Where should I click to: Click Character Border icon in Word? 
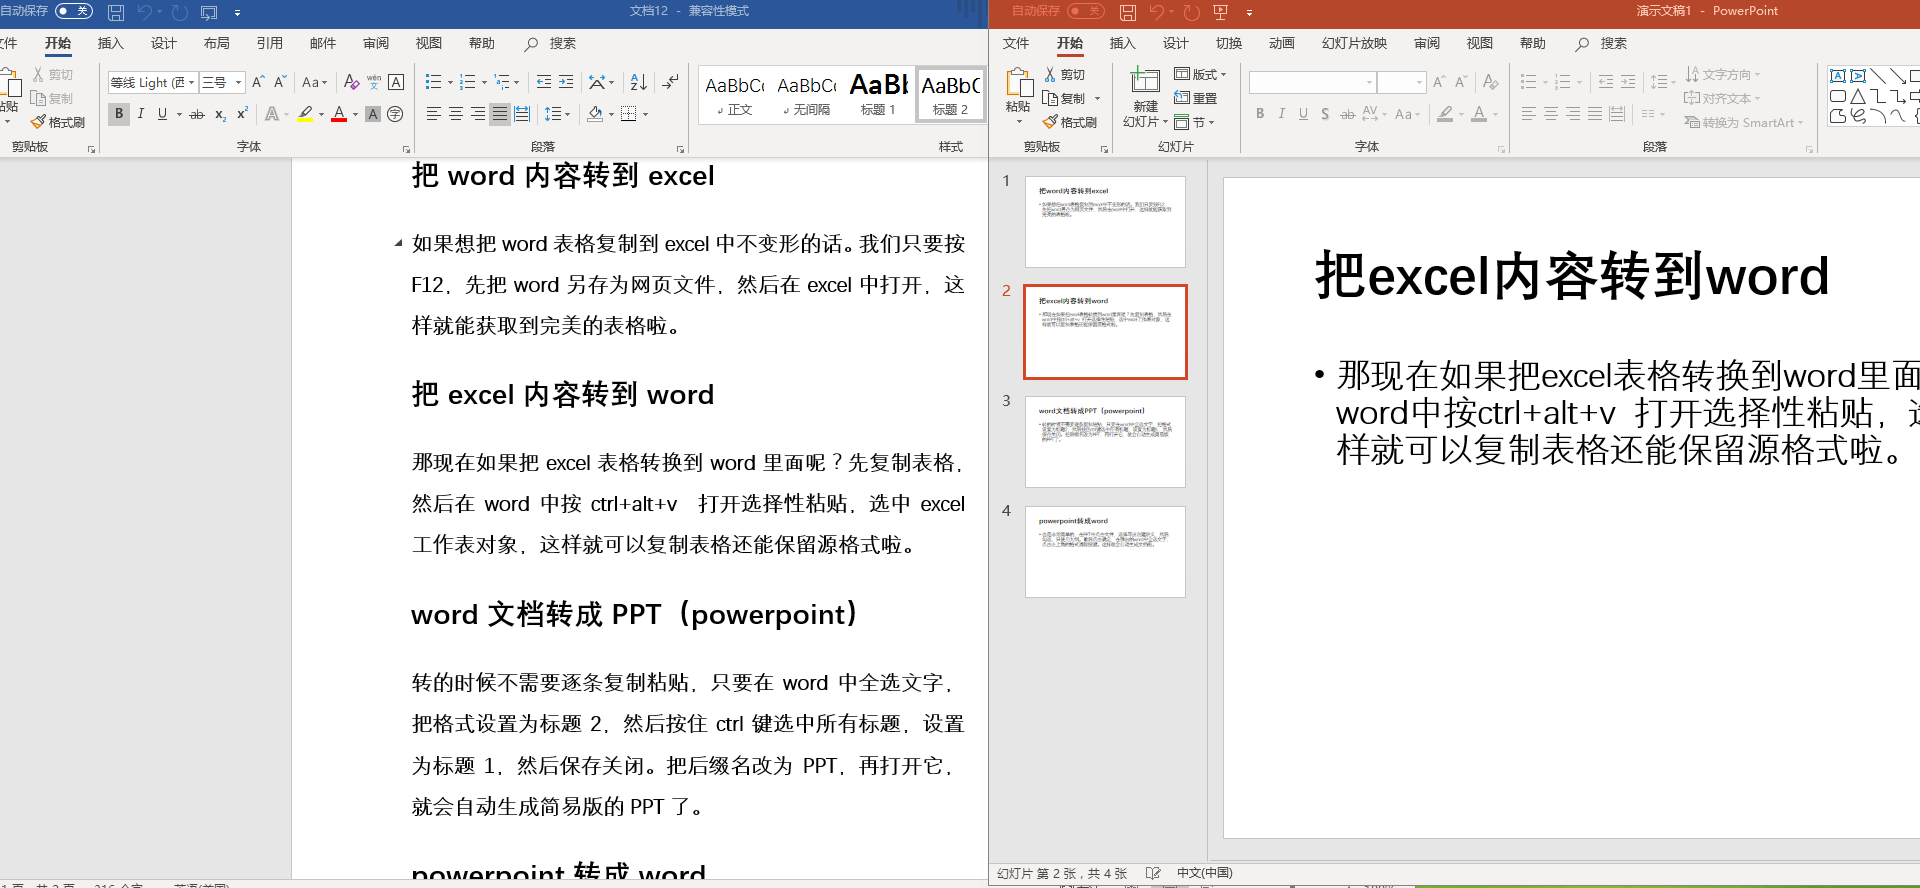396,82
